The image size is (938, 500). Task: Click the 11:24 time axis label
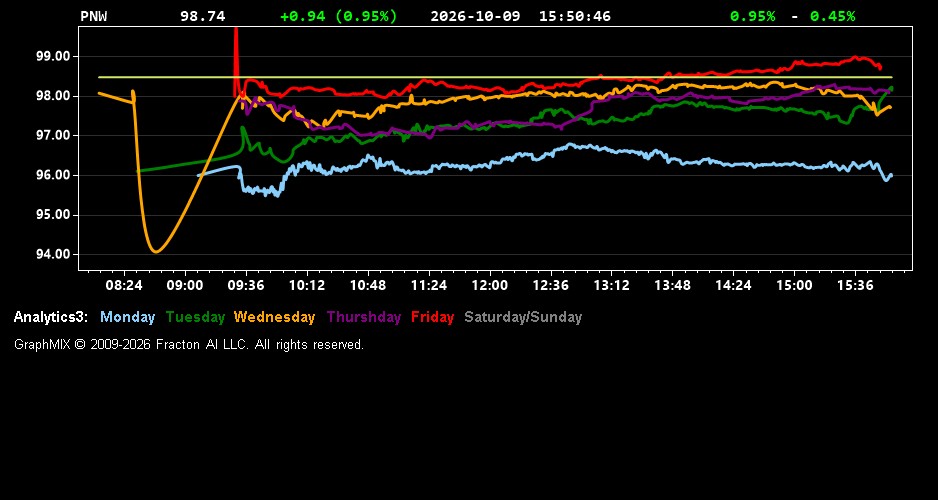429,285
